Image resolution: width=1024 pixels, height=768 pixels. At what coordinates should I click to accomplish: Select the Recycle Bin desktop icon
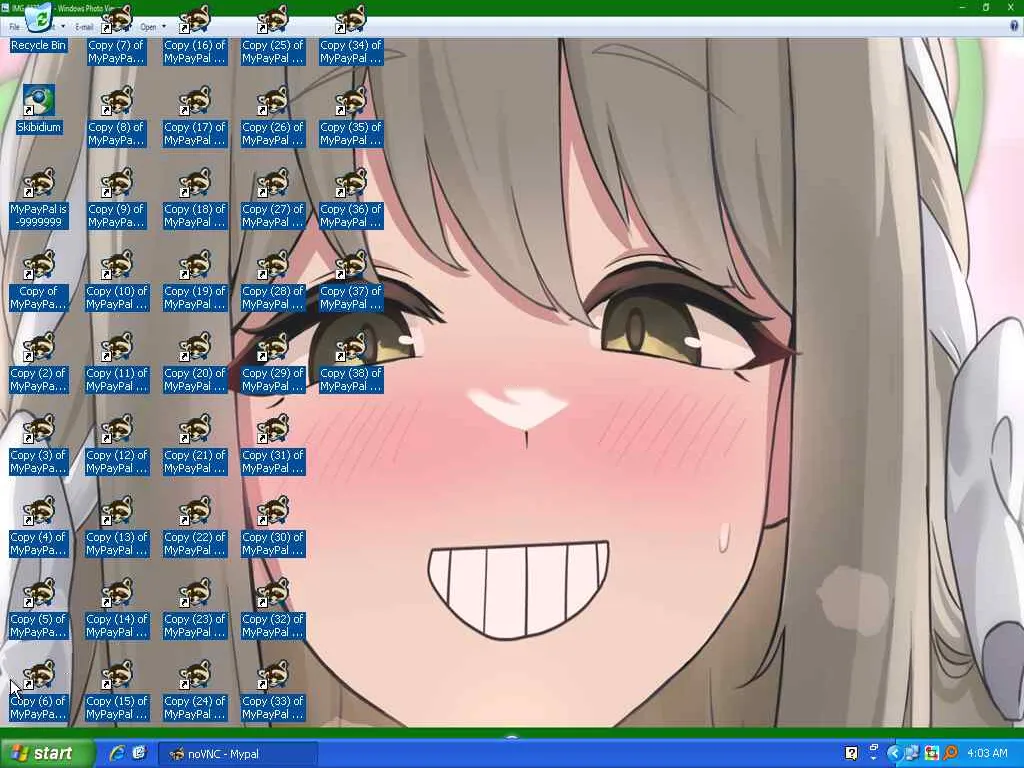(x=39, y=29)
